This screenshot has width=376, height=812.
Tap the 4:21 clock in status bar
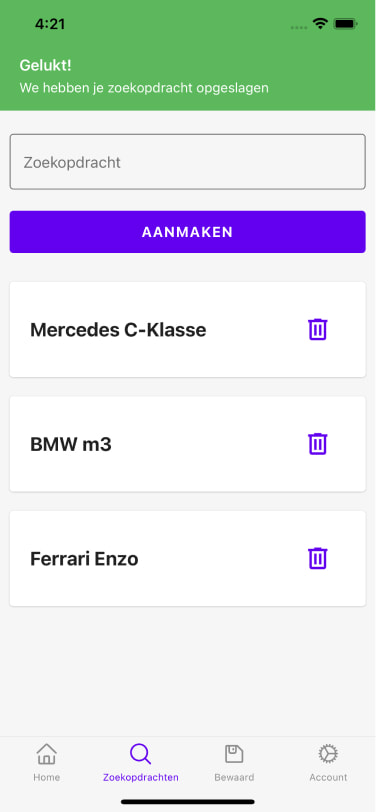[50, 24]
